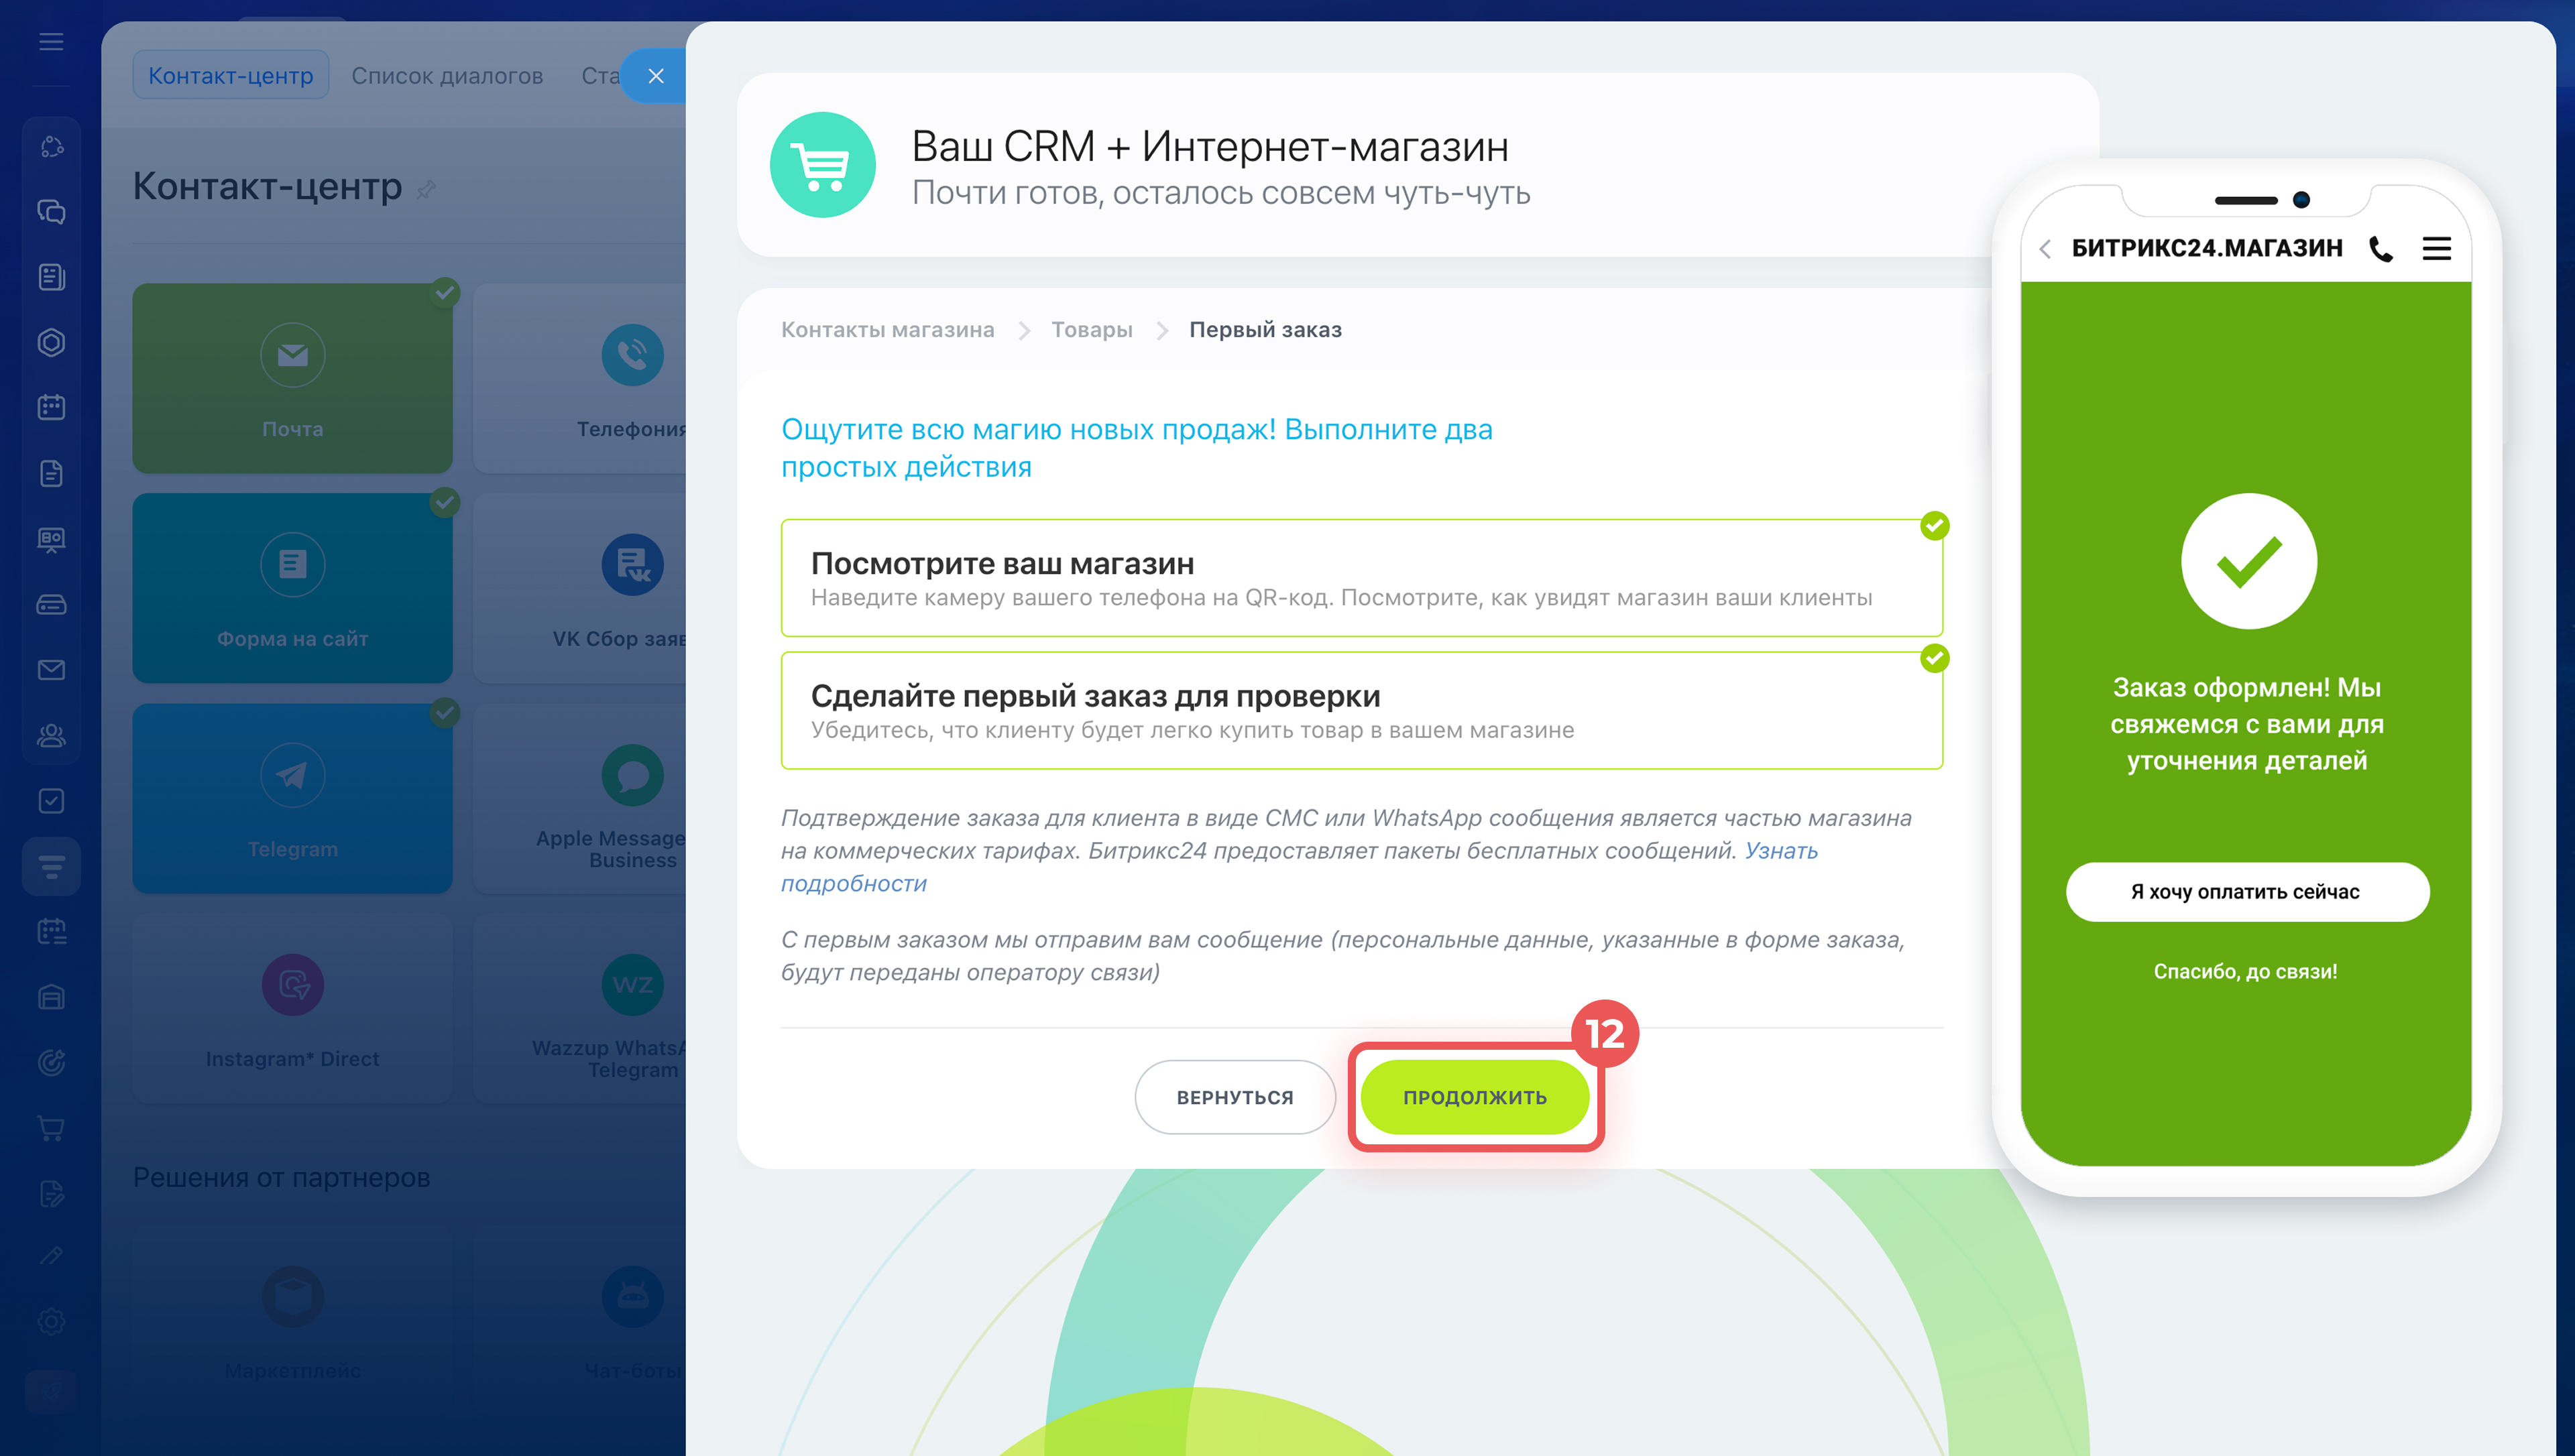Click the phone call icon in phone preview
Image resolution: width=2575 pixels, height=1456 pixels.
[x=2381, y=249]
